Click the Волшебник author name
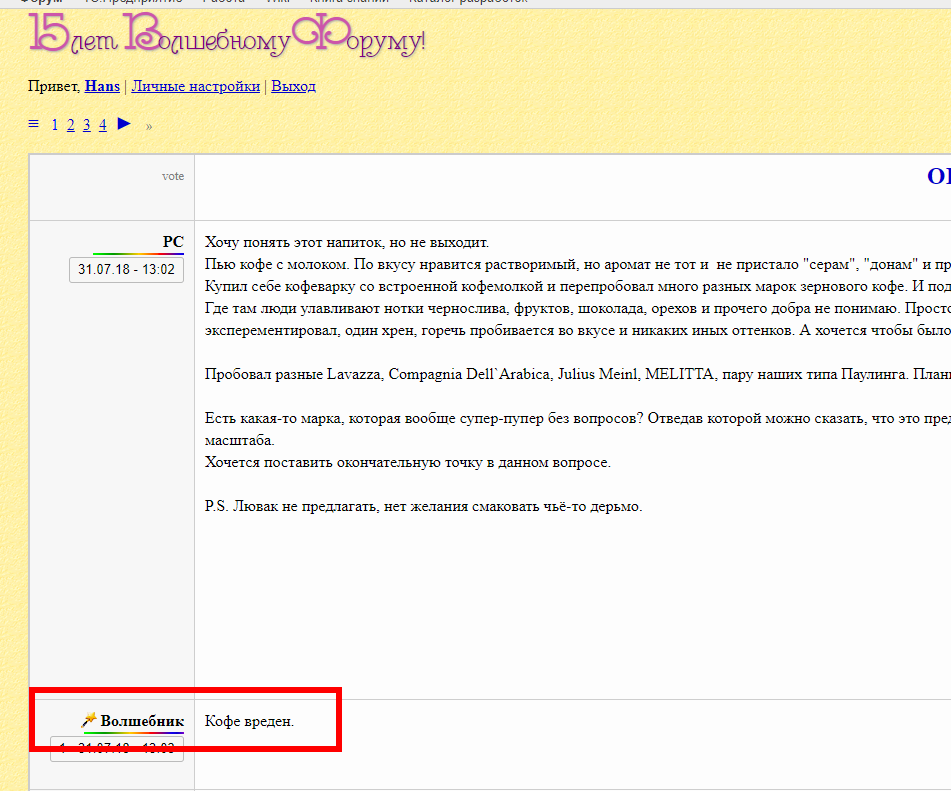 tap(142, 721)
